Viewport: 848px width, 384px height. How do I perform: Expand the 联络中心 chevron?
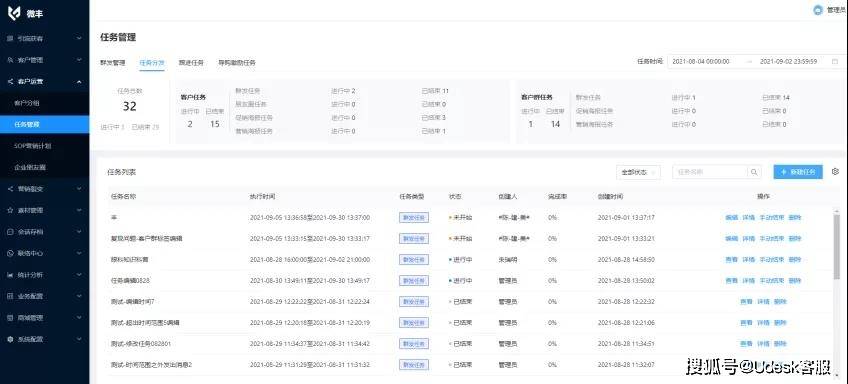coord(79,253)
